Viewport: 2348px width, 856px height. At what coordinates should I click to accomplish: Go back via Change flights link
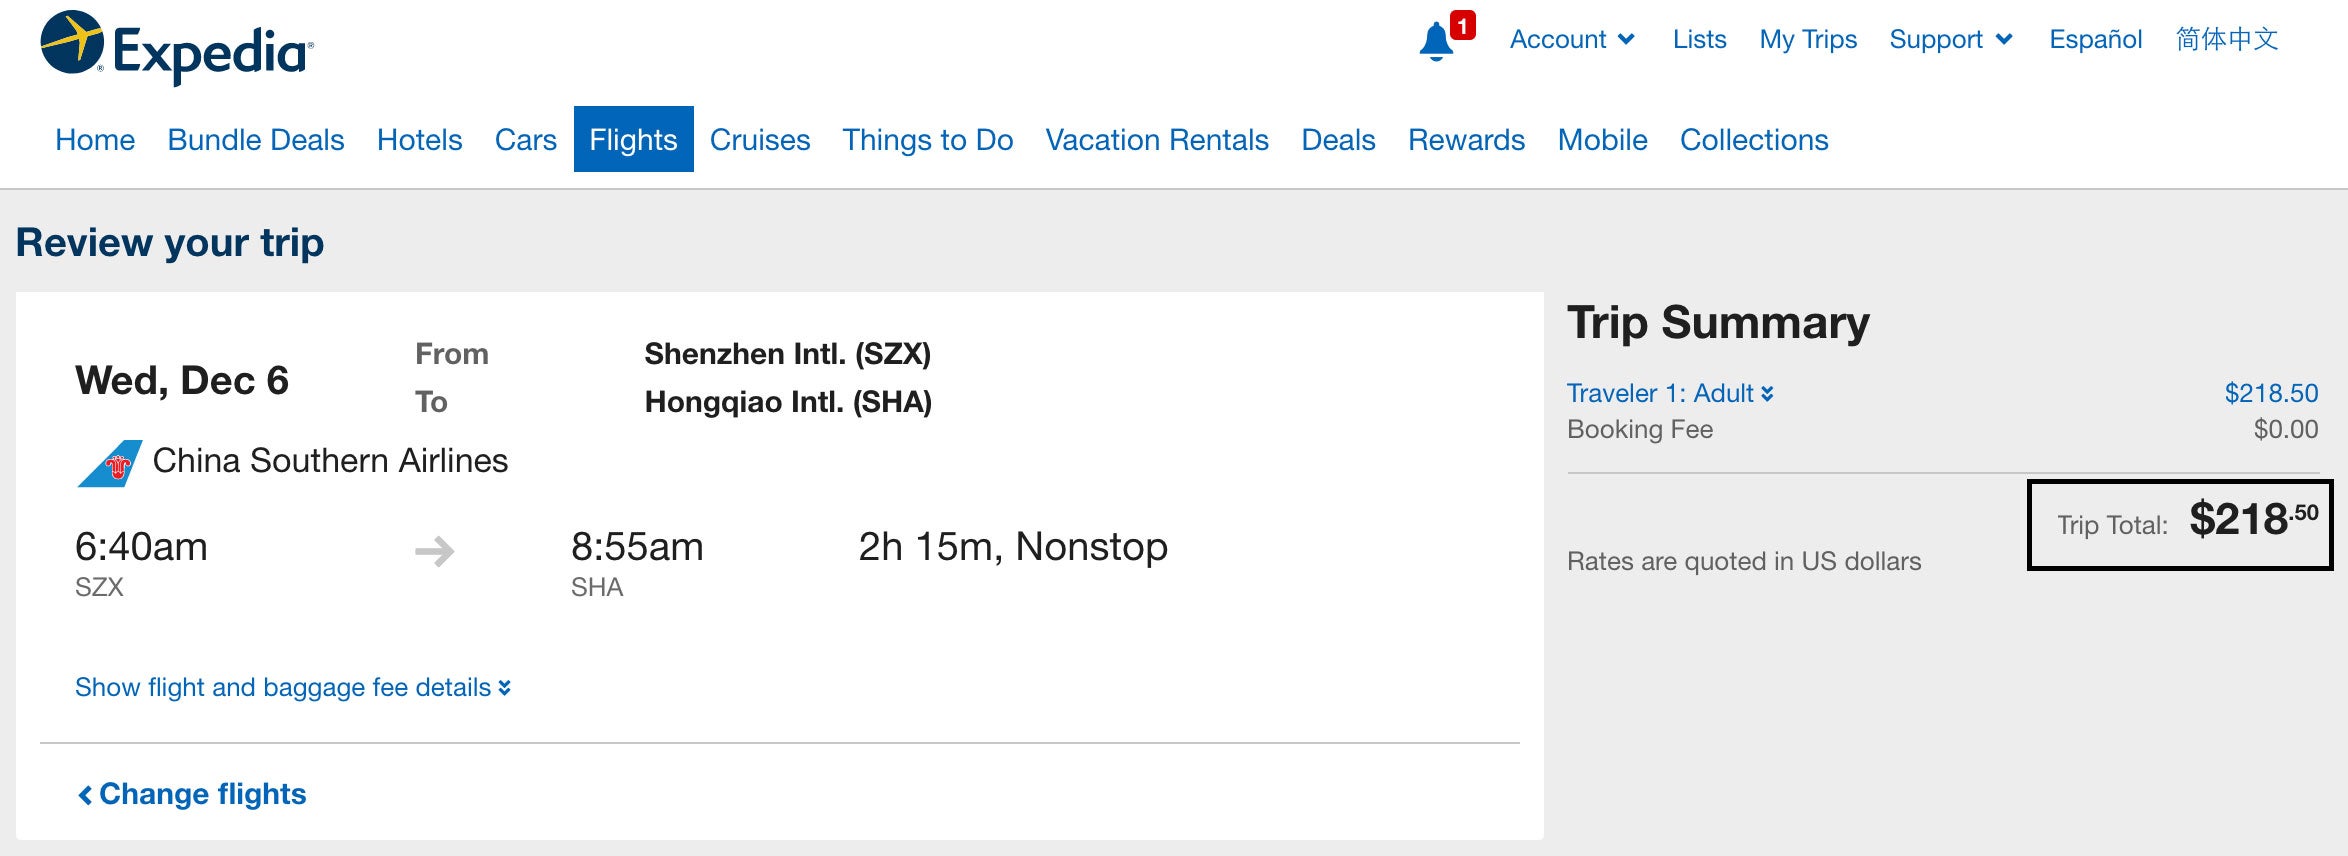click(x=192, y=794)
